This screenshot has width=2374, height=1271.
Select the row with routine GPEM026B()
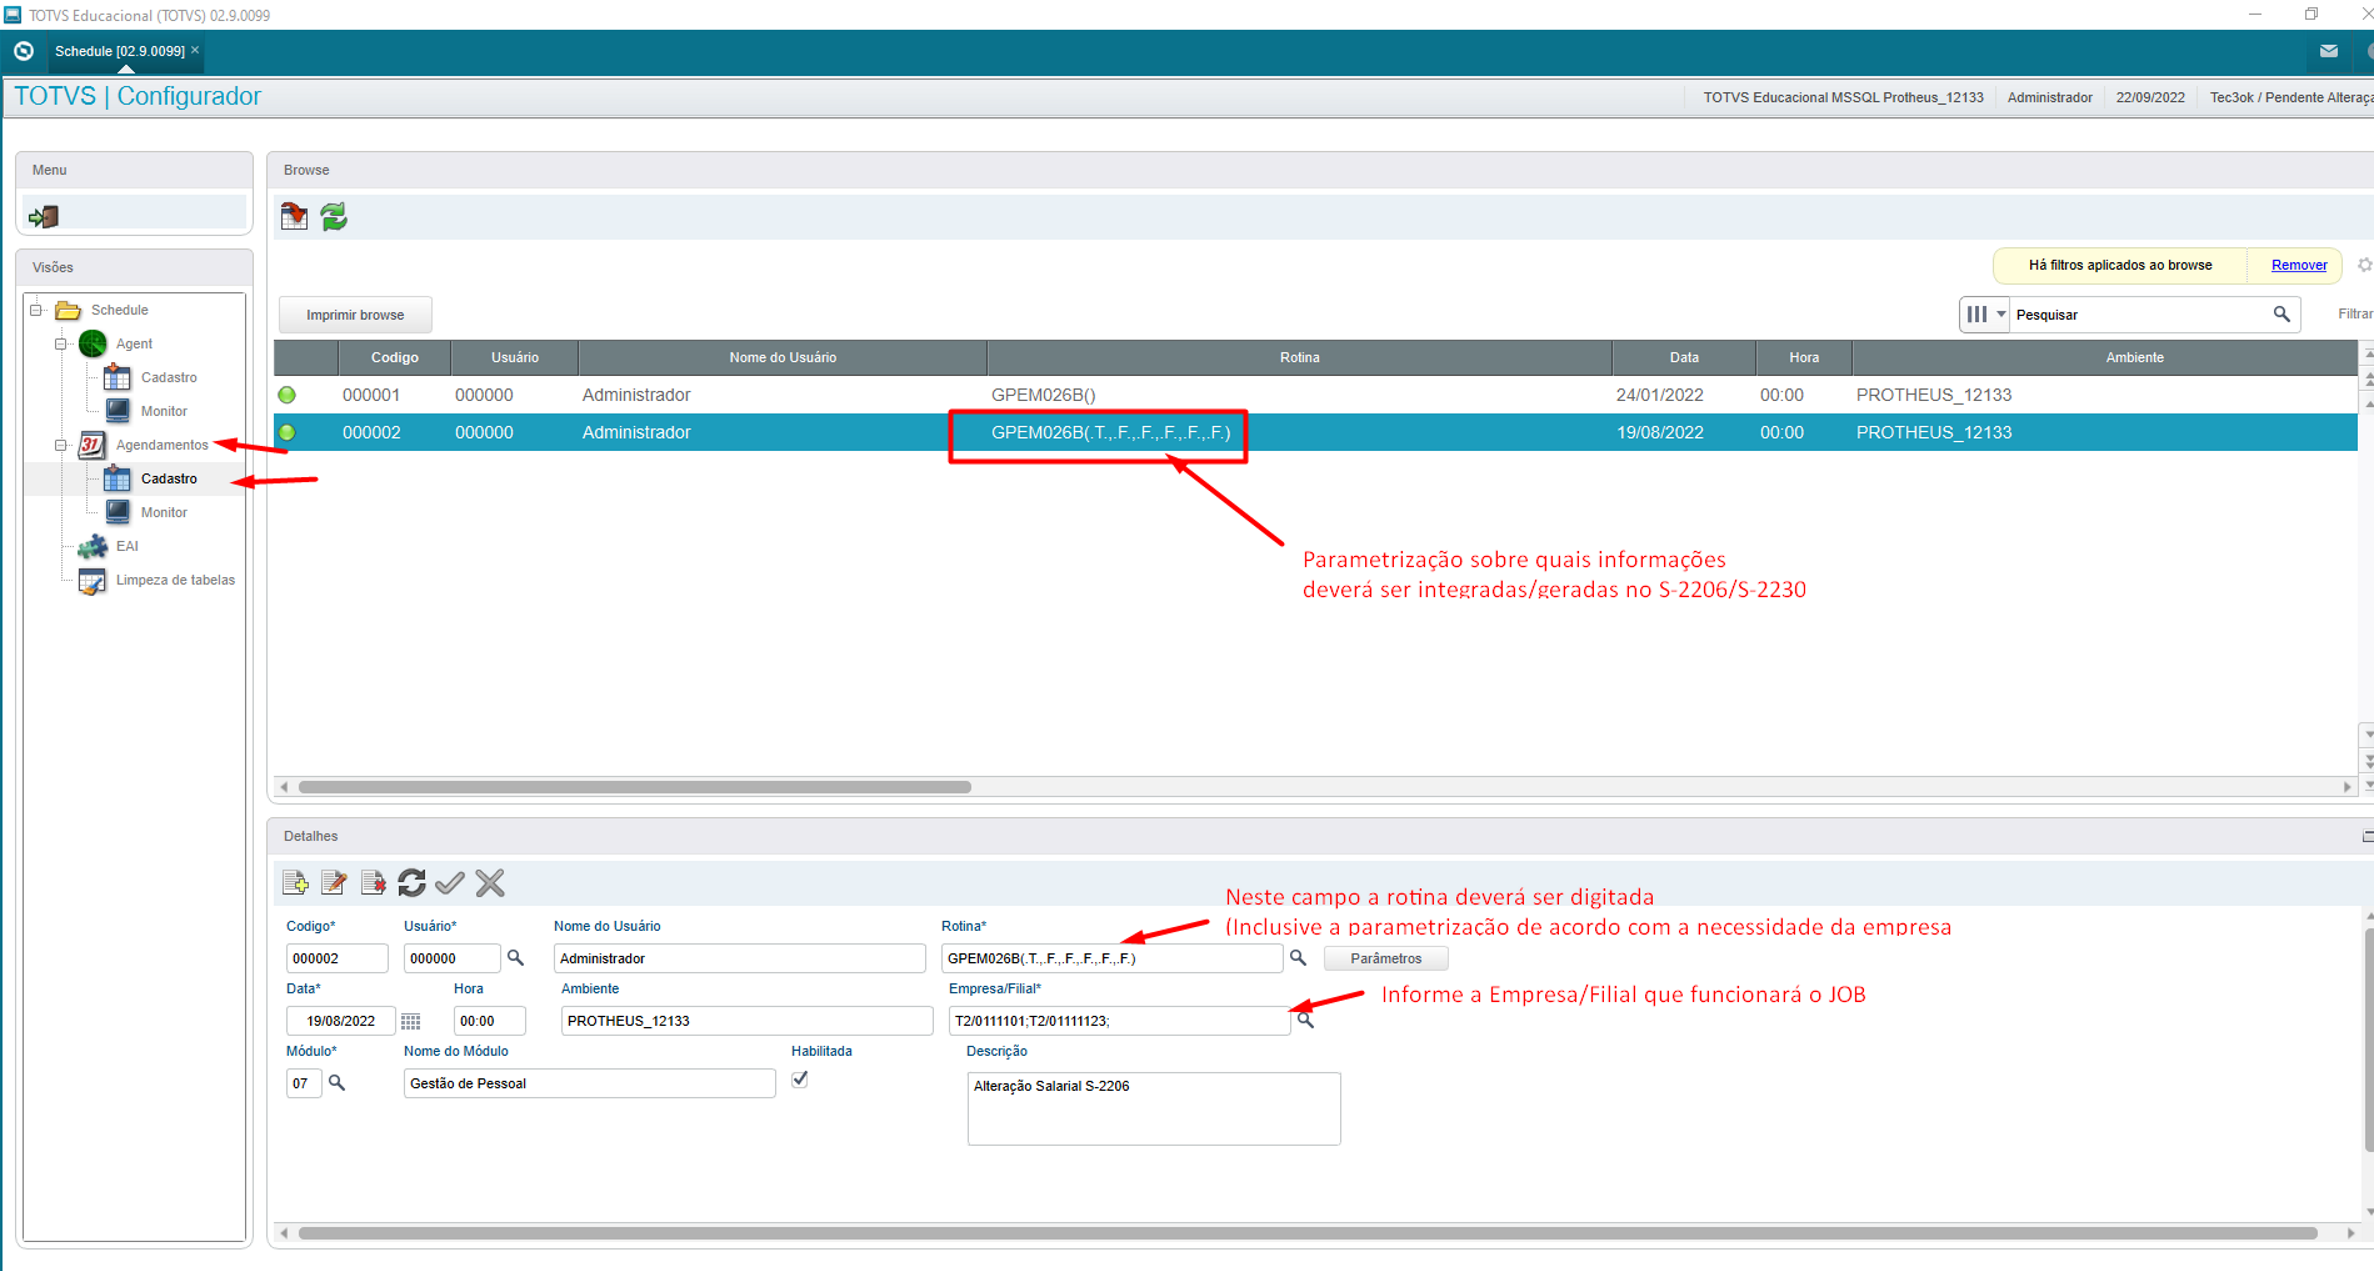coord(1315,395)
